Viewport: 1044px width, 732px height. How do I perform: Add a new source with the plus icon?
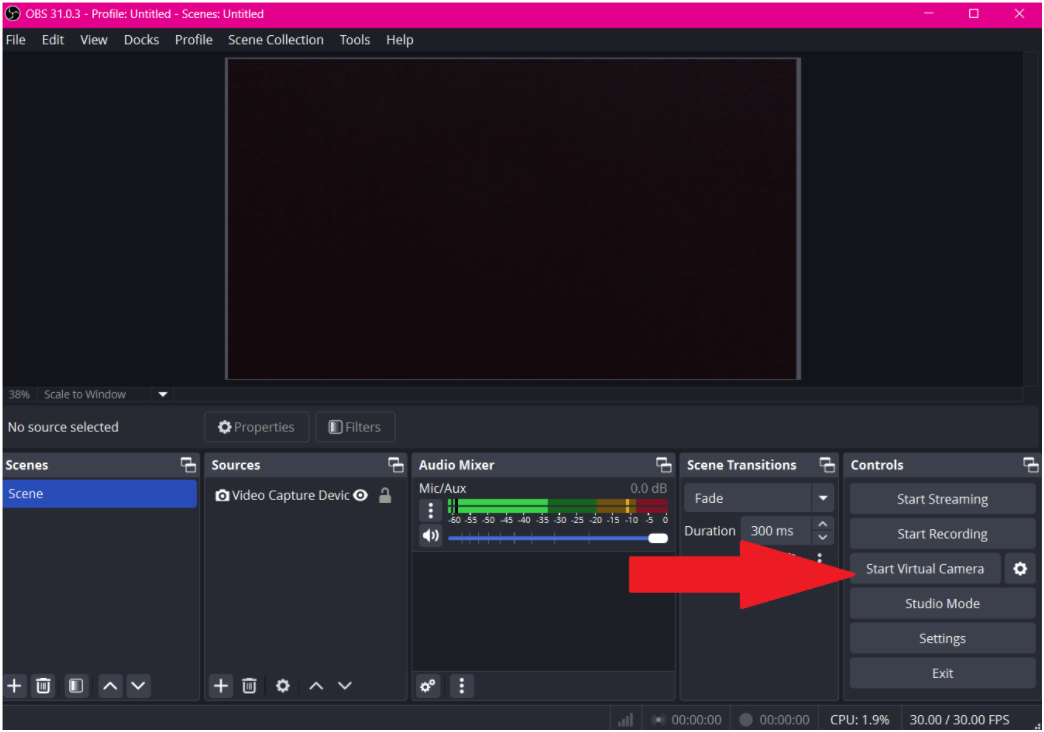click(220, 685)
